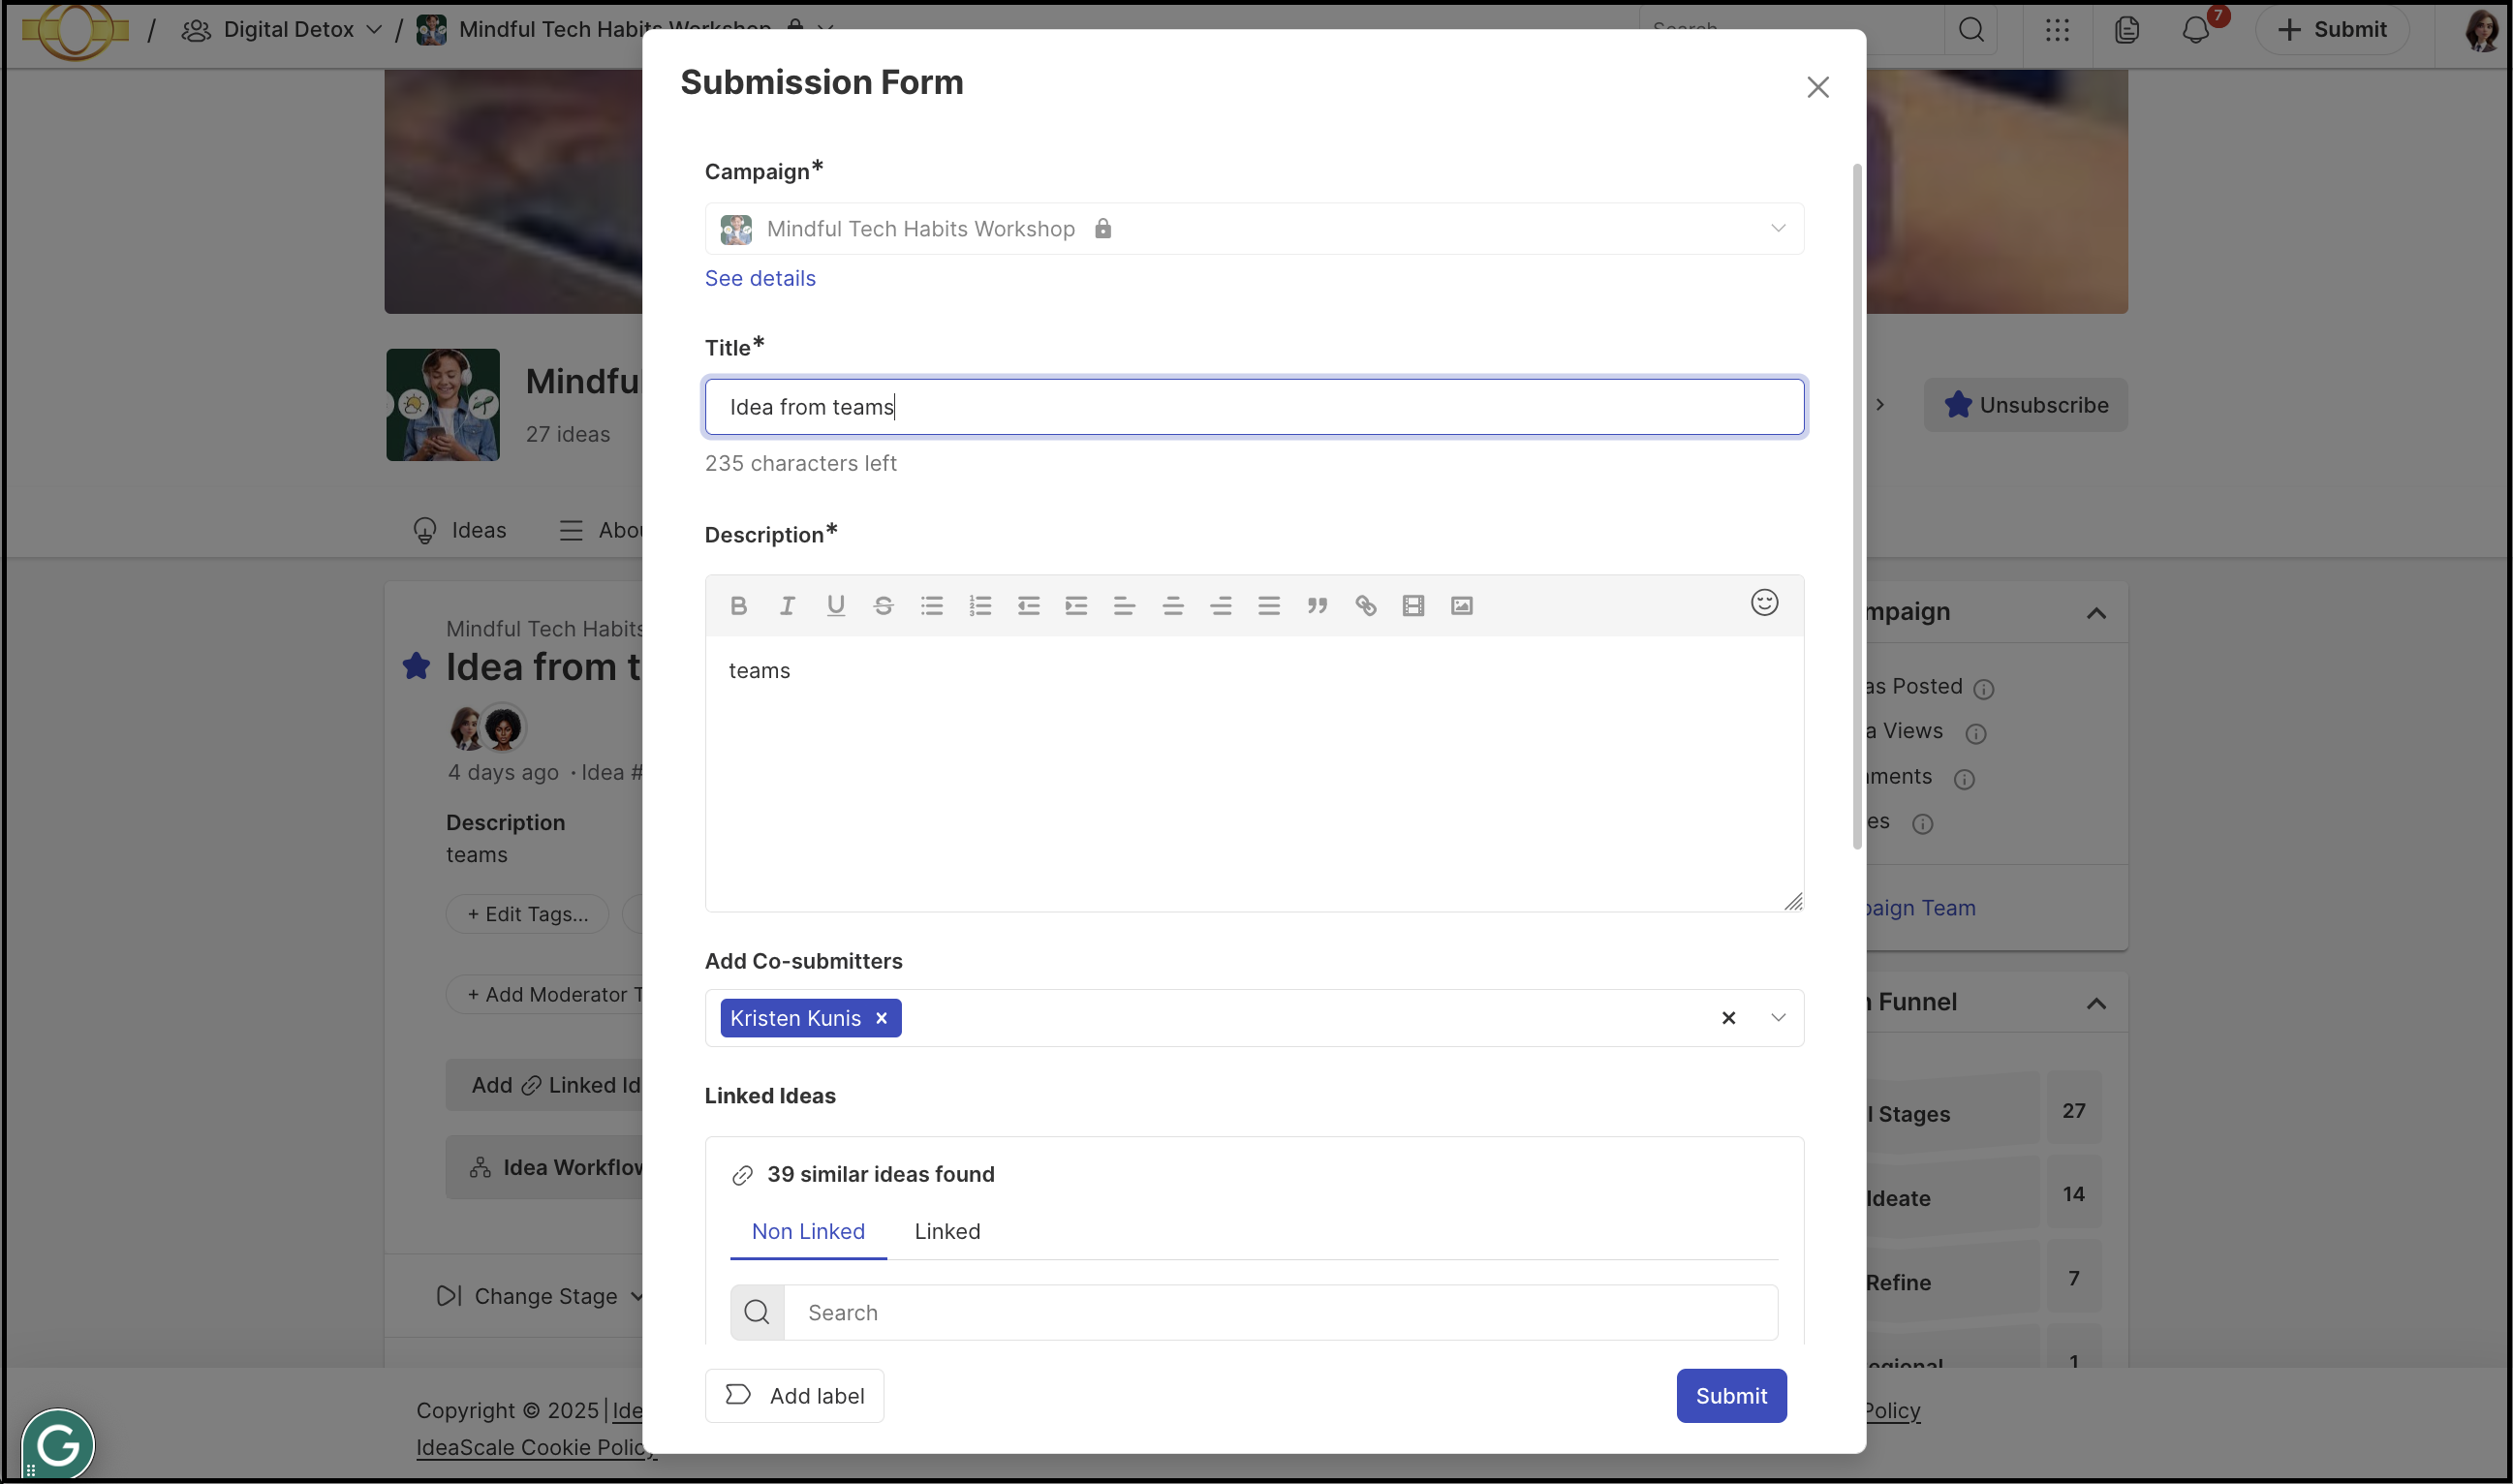Clear all co-submitters

point(1728,1018)
